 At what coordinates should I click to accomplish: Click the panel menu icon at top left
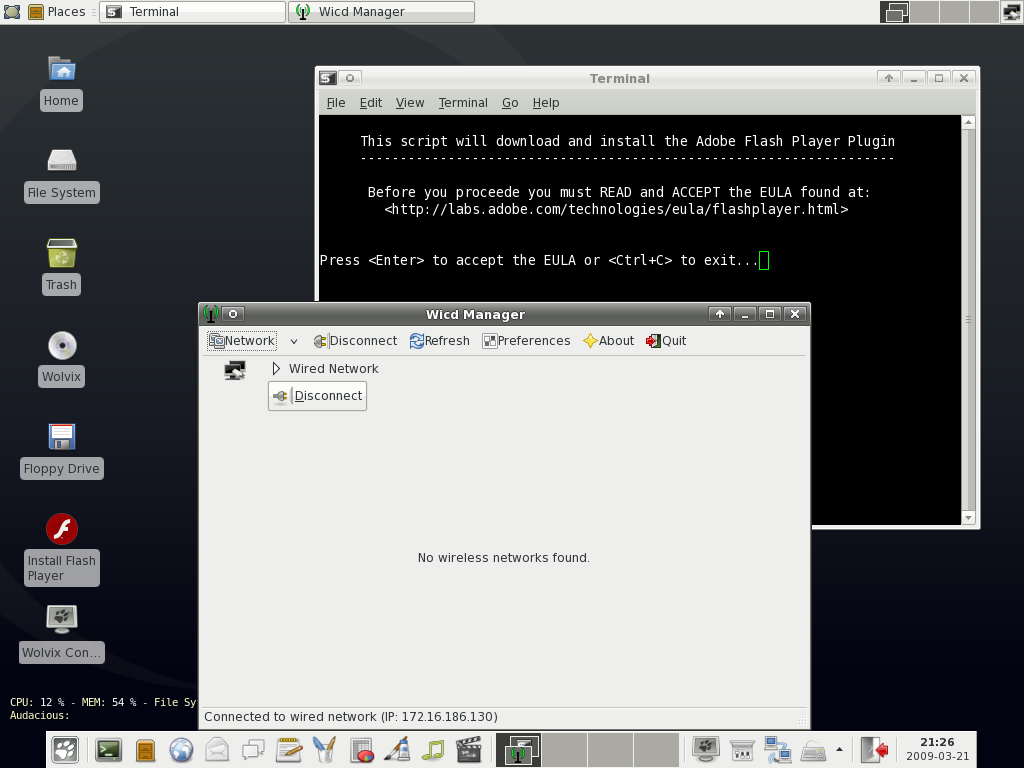tap(12, 12)
